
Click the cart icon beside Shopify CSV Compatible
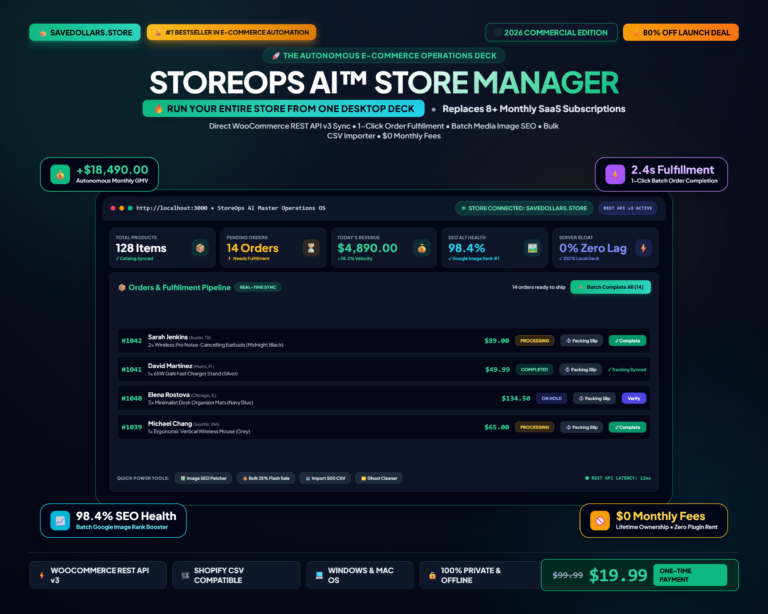click(185, 575)
